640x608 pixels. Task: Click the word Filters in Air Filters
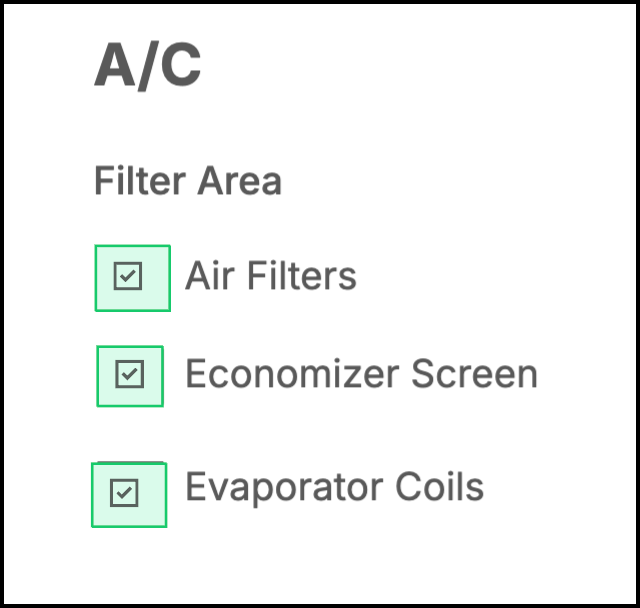[302, 276]
